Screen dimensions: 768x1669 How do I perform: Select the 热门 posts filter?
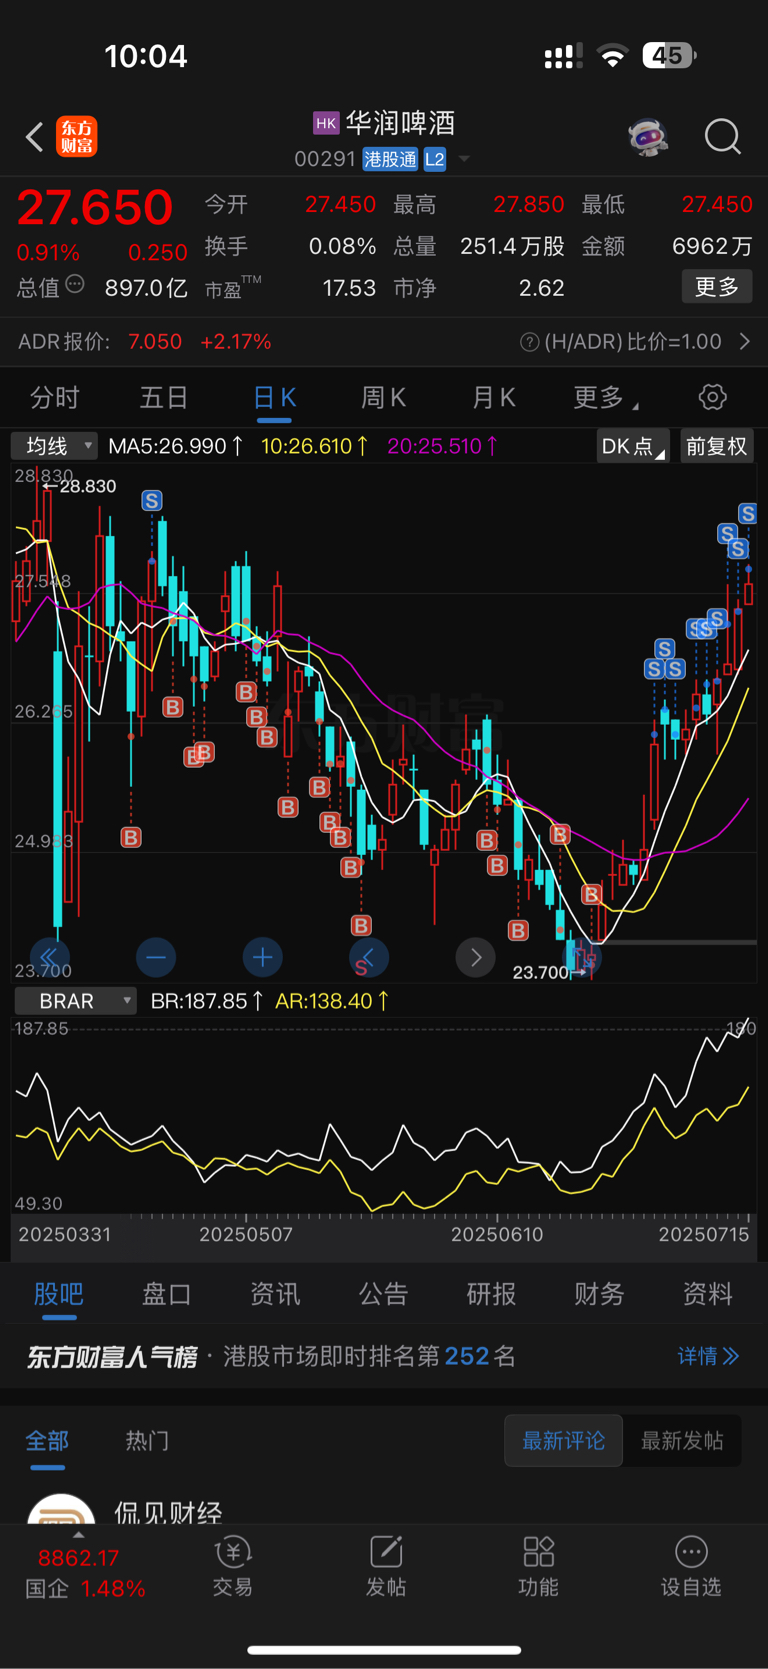(147, 1441)
